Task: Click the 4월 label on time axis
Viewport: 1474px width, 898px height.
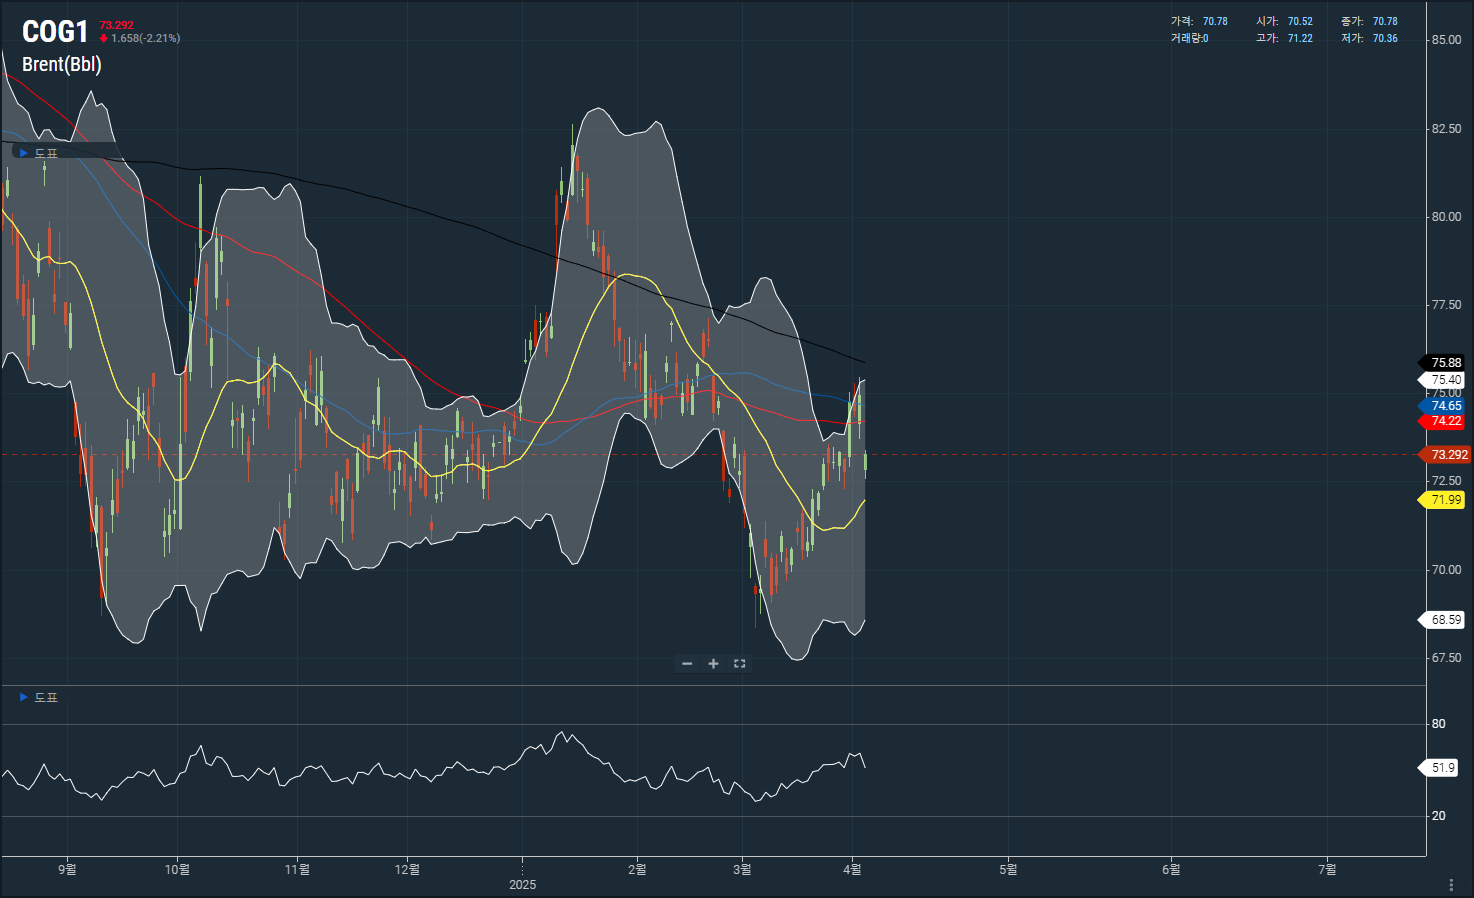Action: click(x=852, y=870)
